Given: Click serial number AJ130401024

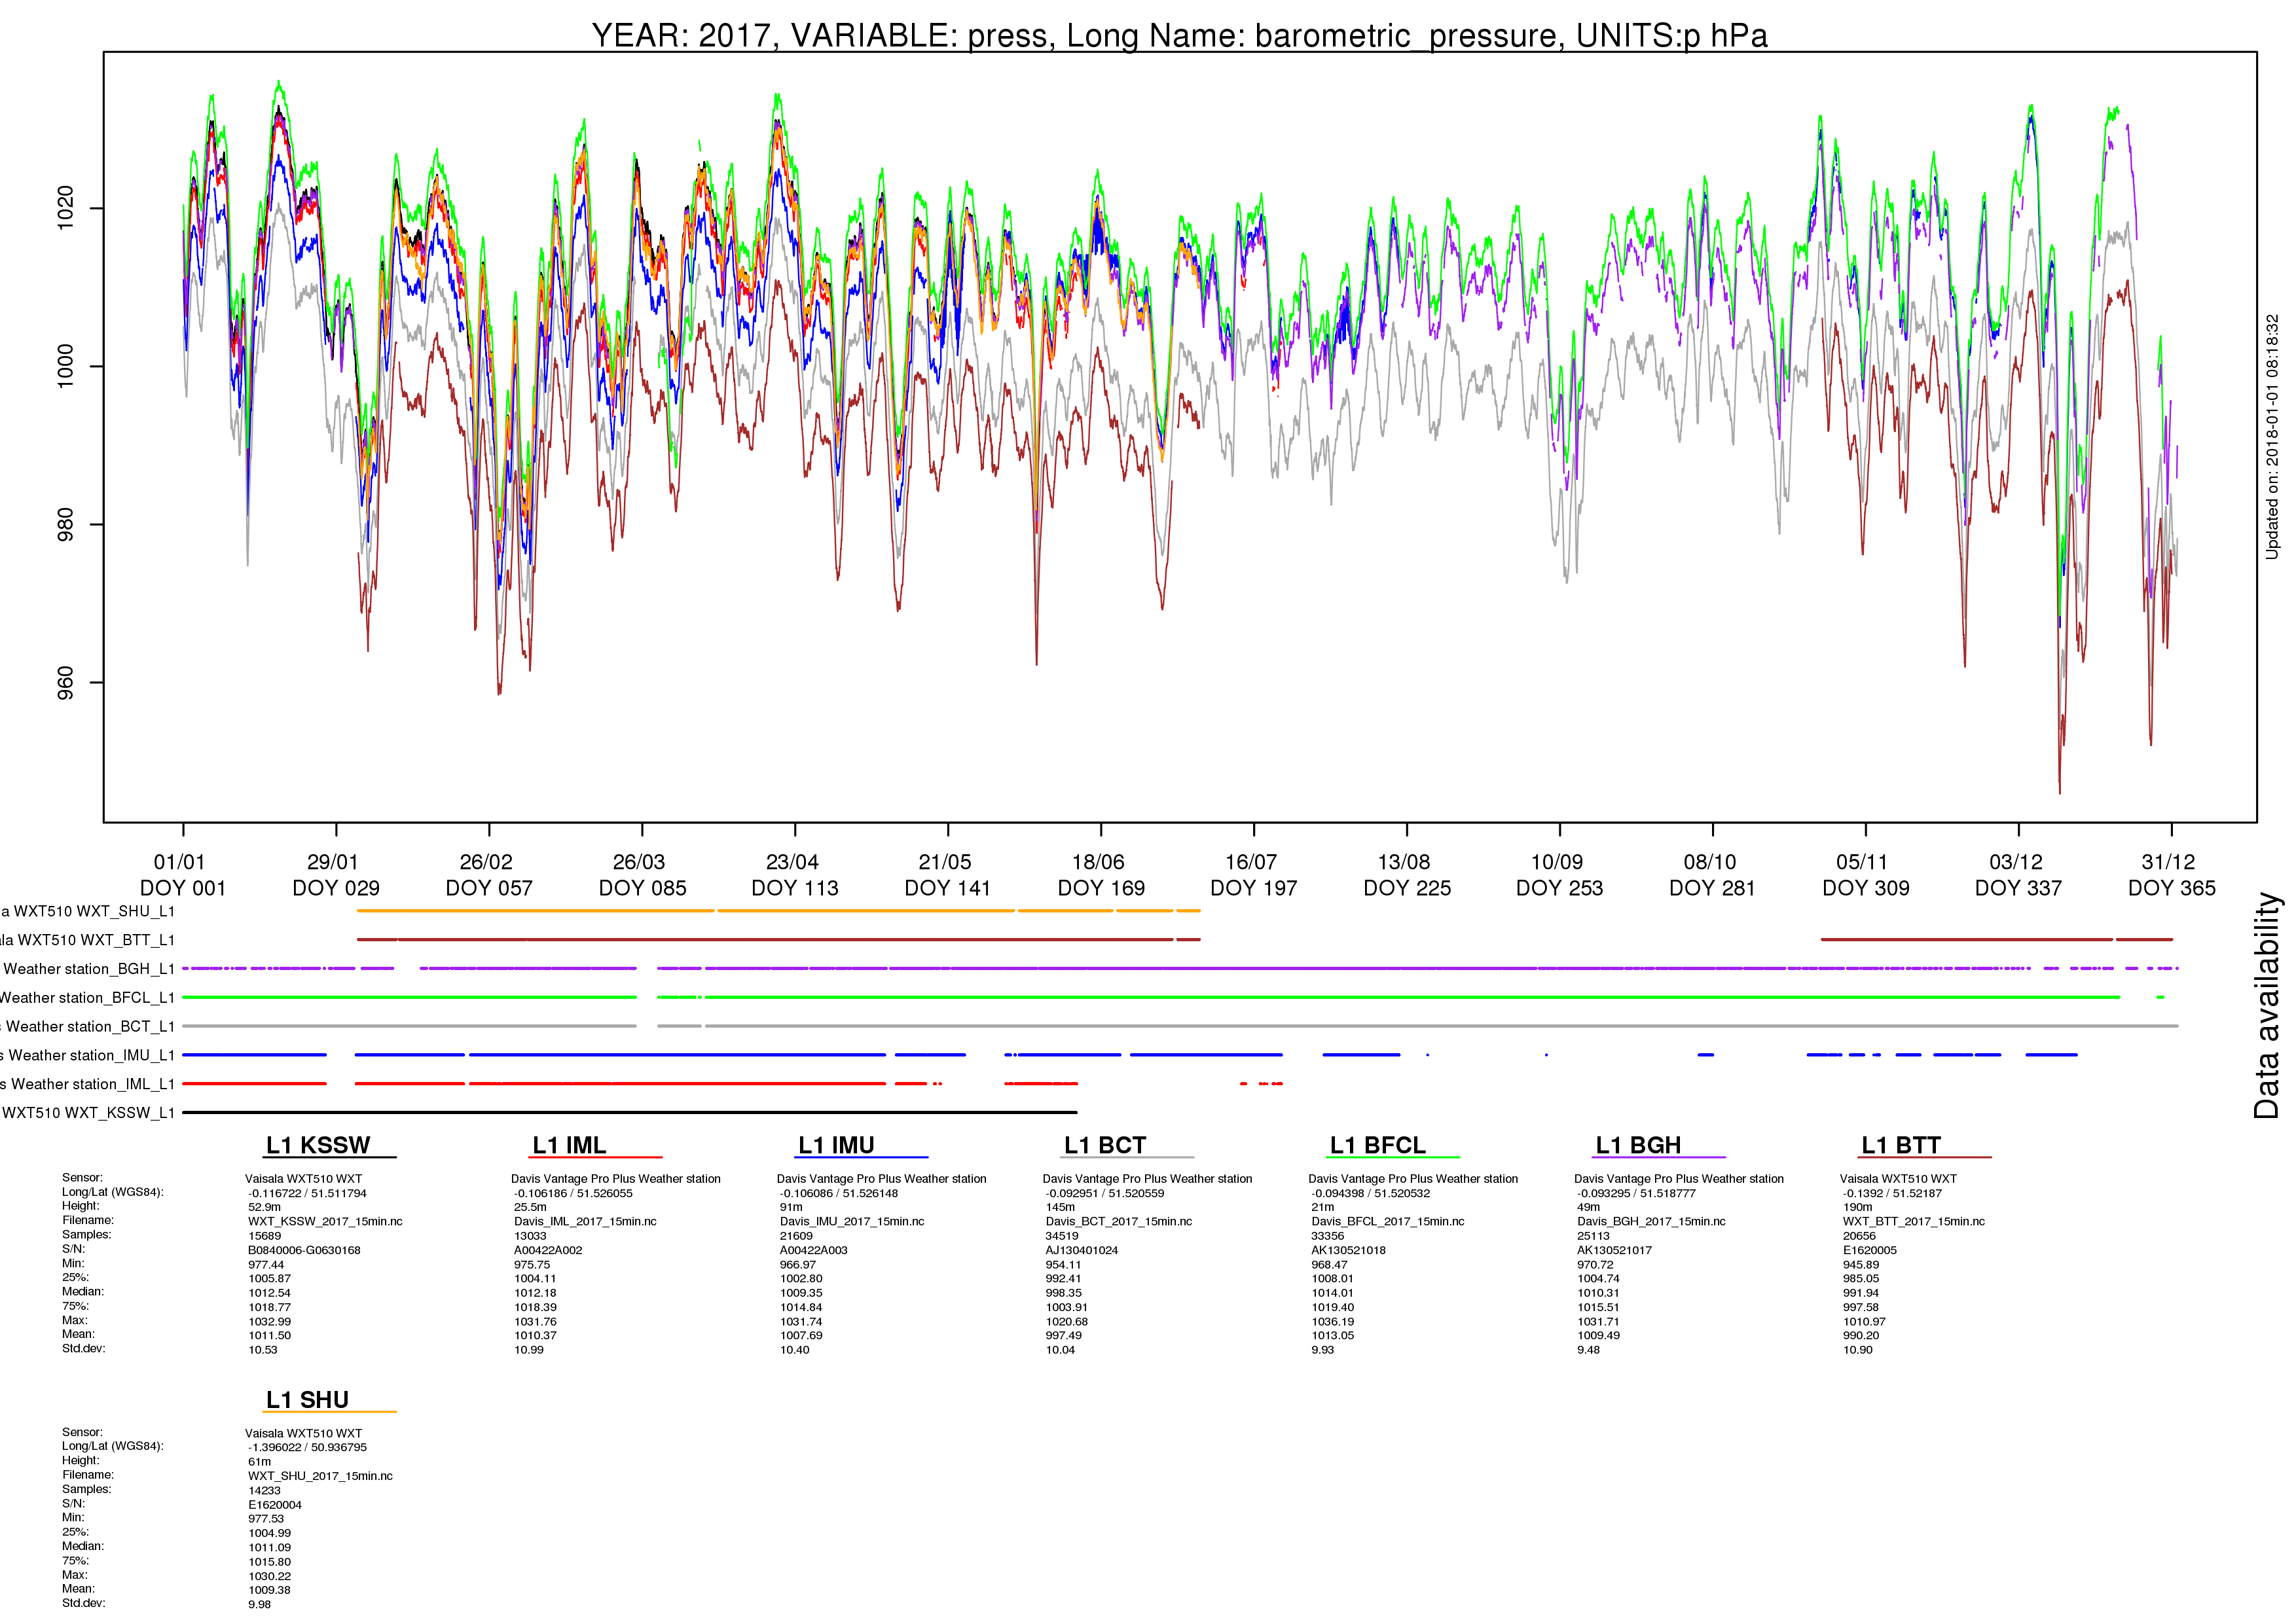Looking at the screenshot, I should [1082, 1251].
